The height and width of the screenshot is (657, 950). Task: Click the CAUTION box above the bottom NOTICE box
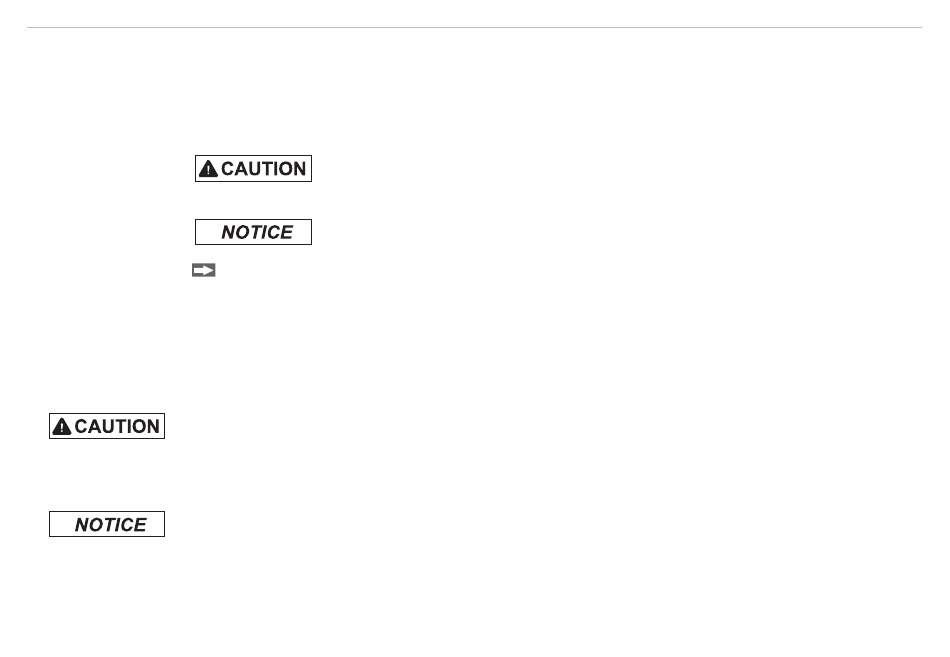107,426
